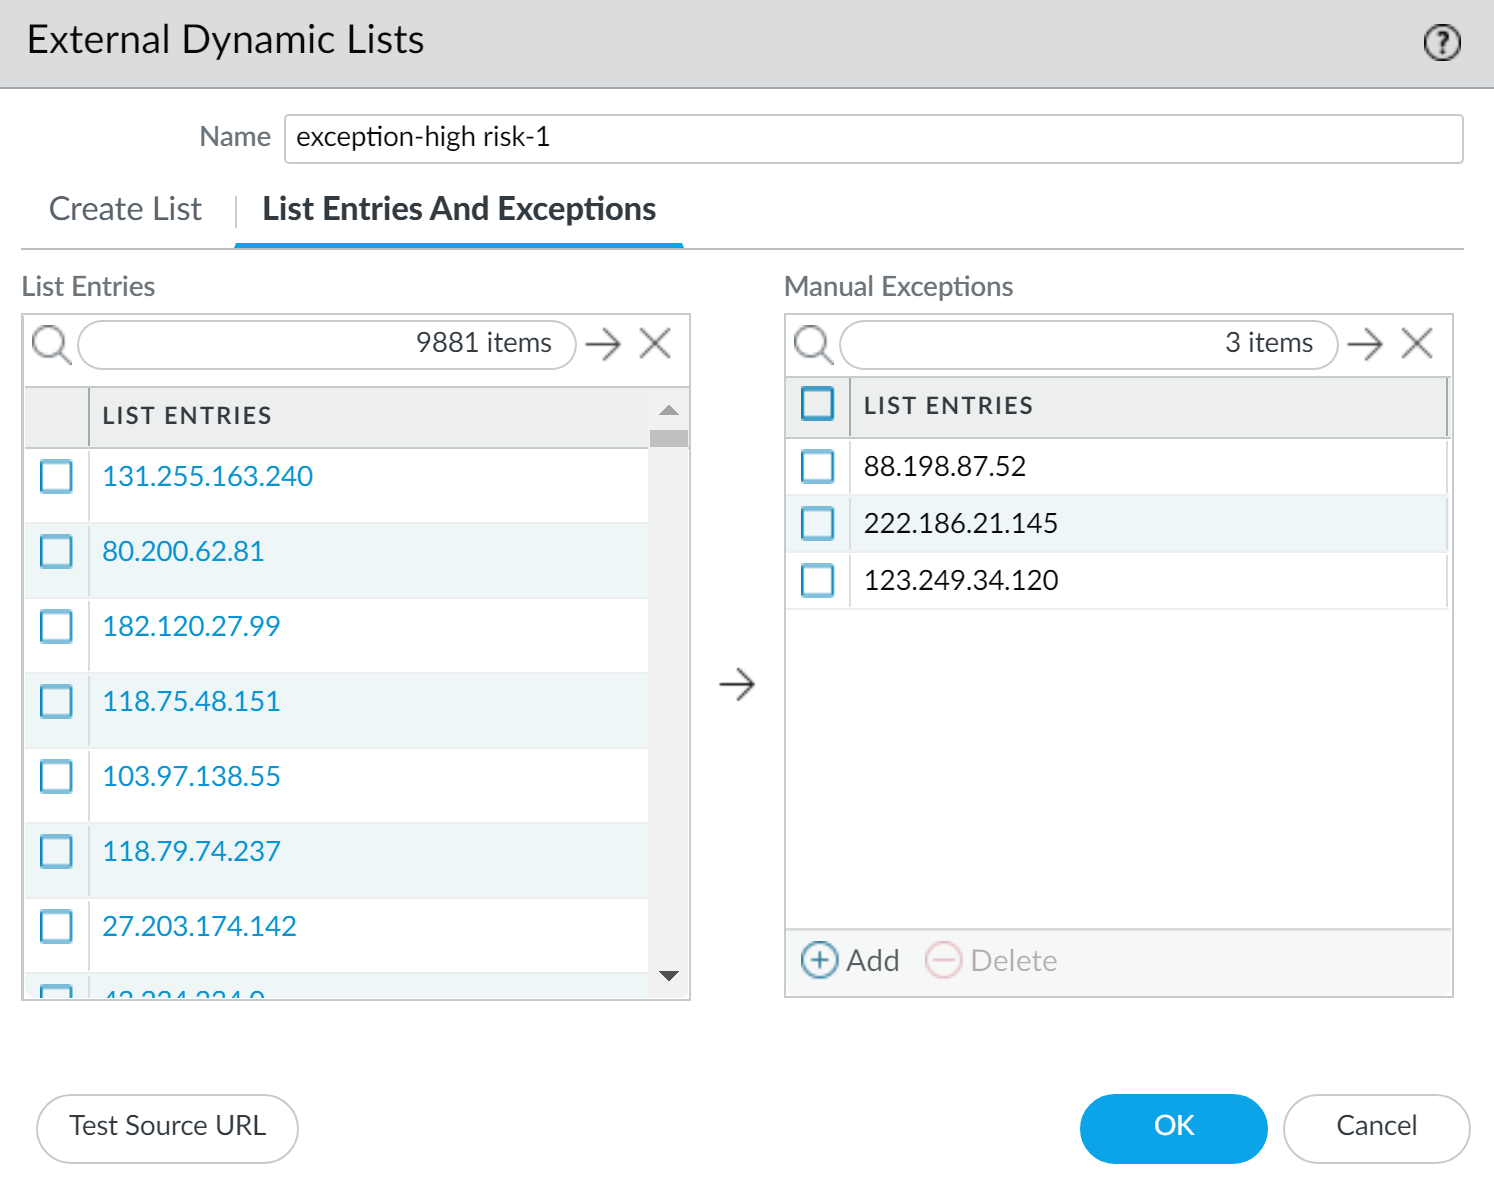Clear the Manual Exceptions filter with the X icon
The image size is (1494, 1200).
pos(1417,343)
